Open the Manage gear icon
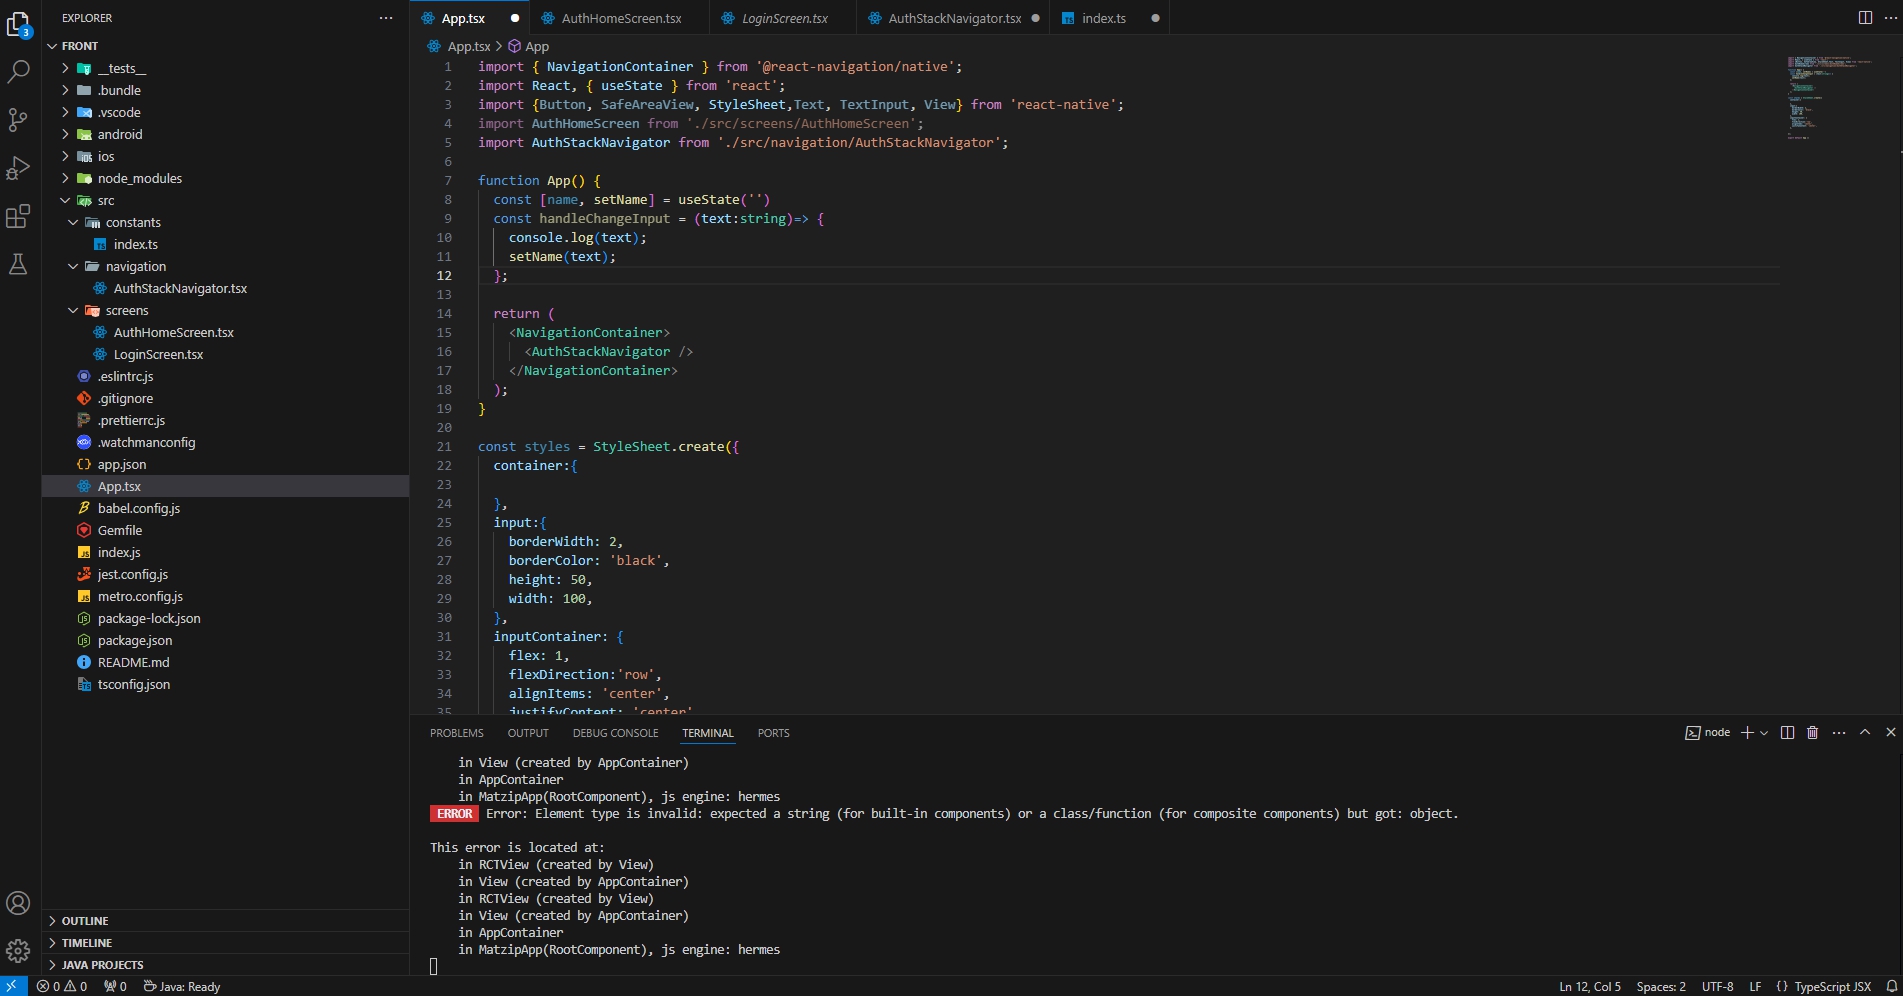The image size is (1903, 996). pyautogui.click(x=18, y=951)
